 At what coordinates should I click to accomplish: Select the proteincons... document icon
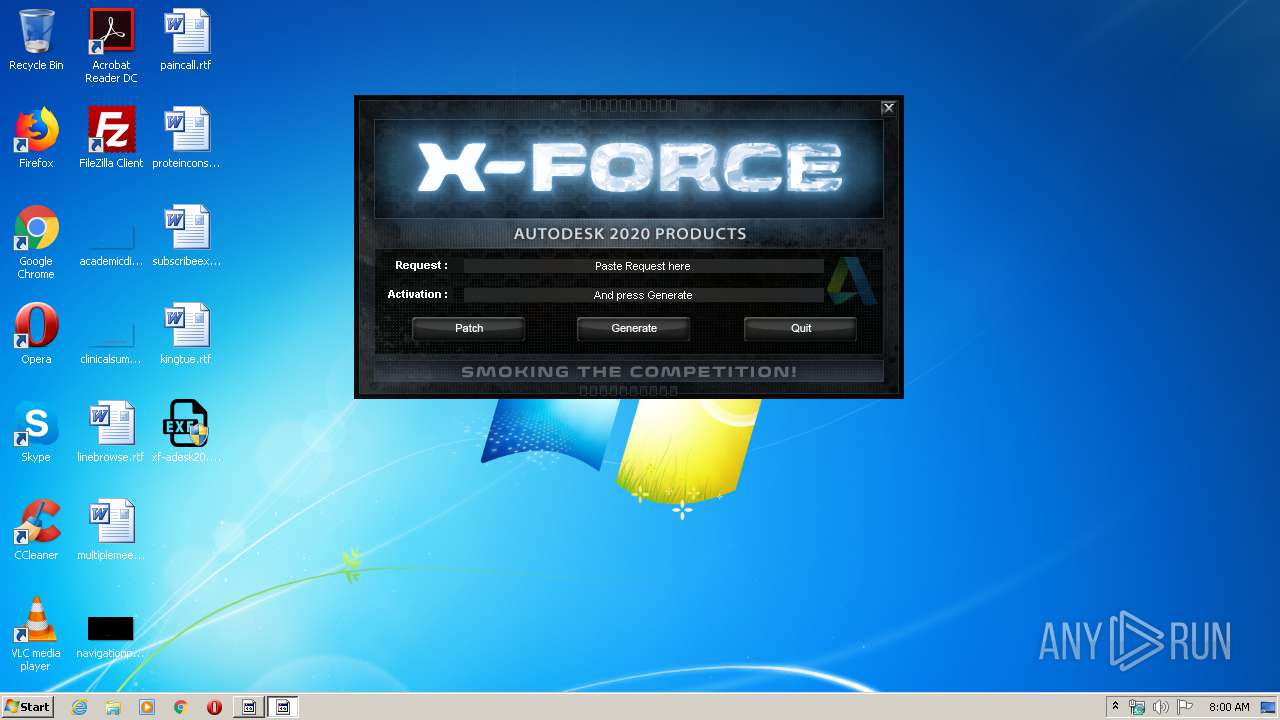click(x=186, y=138)
